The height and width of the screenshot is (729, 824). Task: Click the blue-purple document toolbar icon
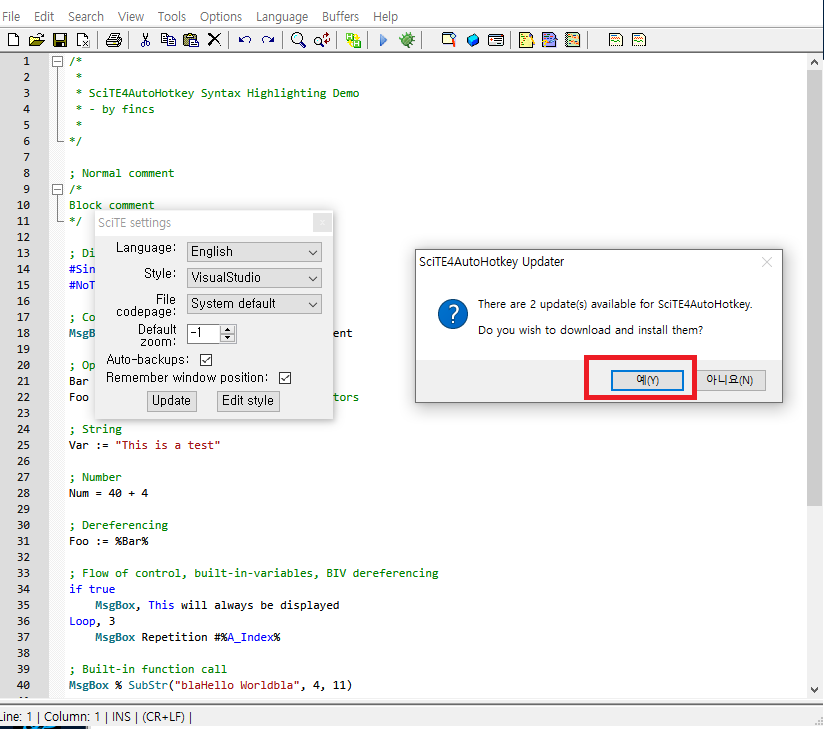click(x=549, y=40)
